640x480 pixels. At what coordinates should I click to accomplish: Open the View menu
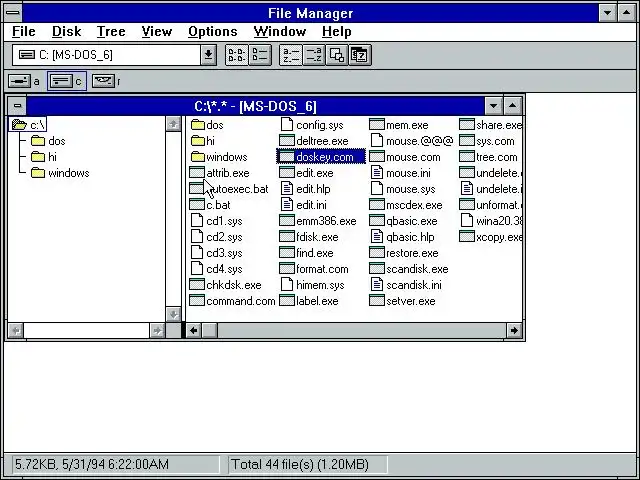[157, 31]
